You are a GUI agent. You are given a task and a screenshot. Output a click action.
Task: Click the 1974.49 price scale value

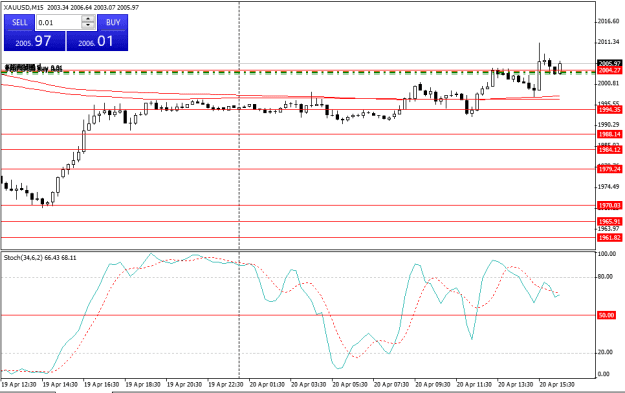pos(609,187)
